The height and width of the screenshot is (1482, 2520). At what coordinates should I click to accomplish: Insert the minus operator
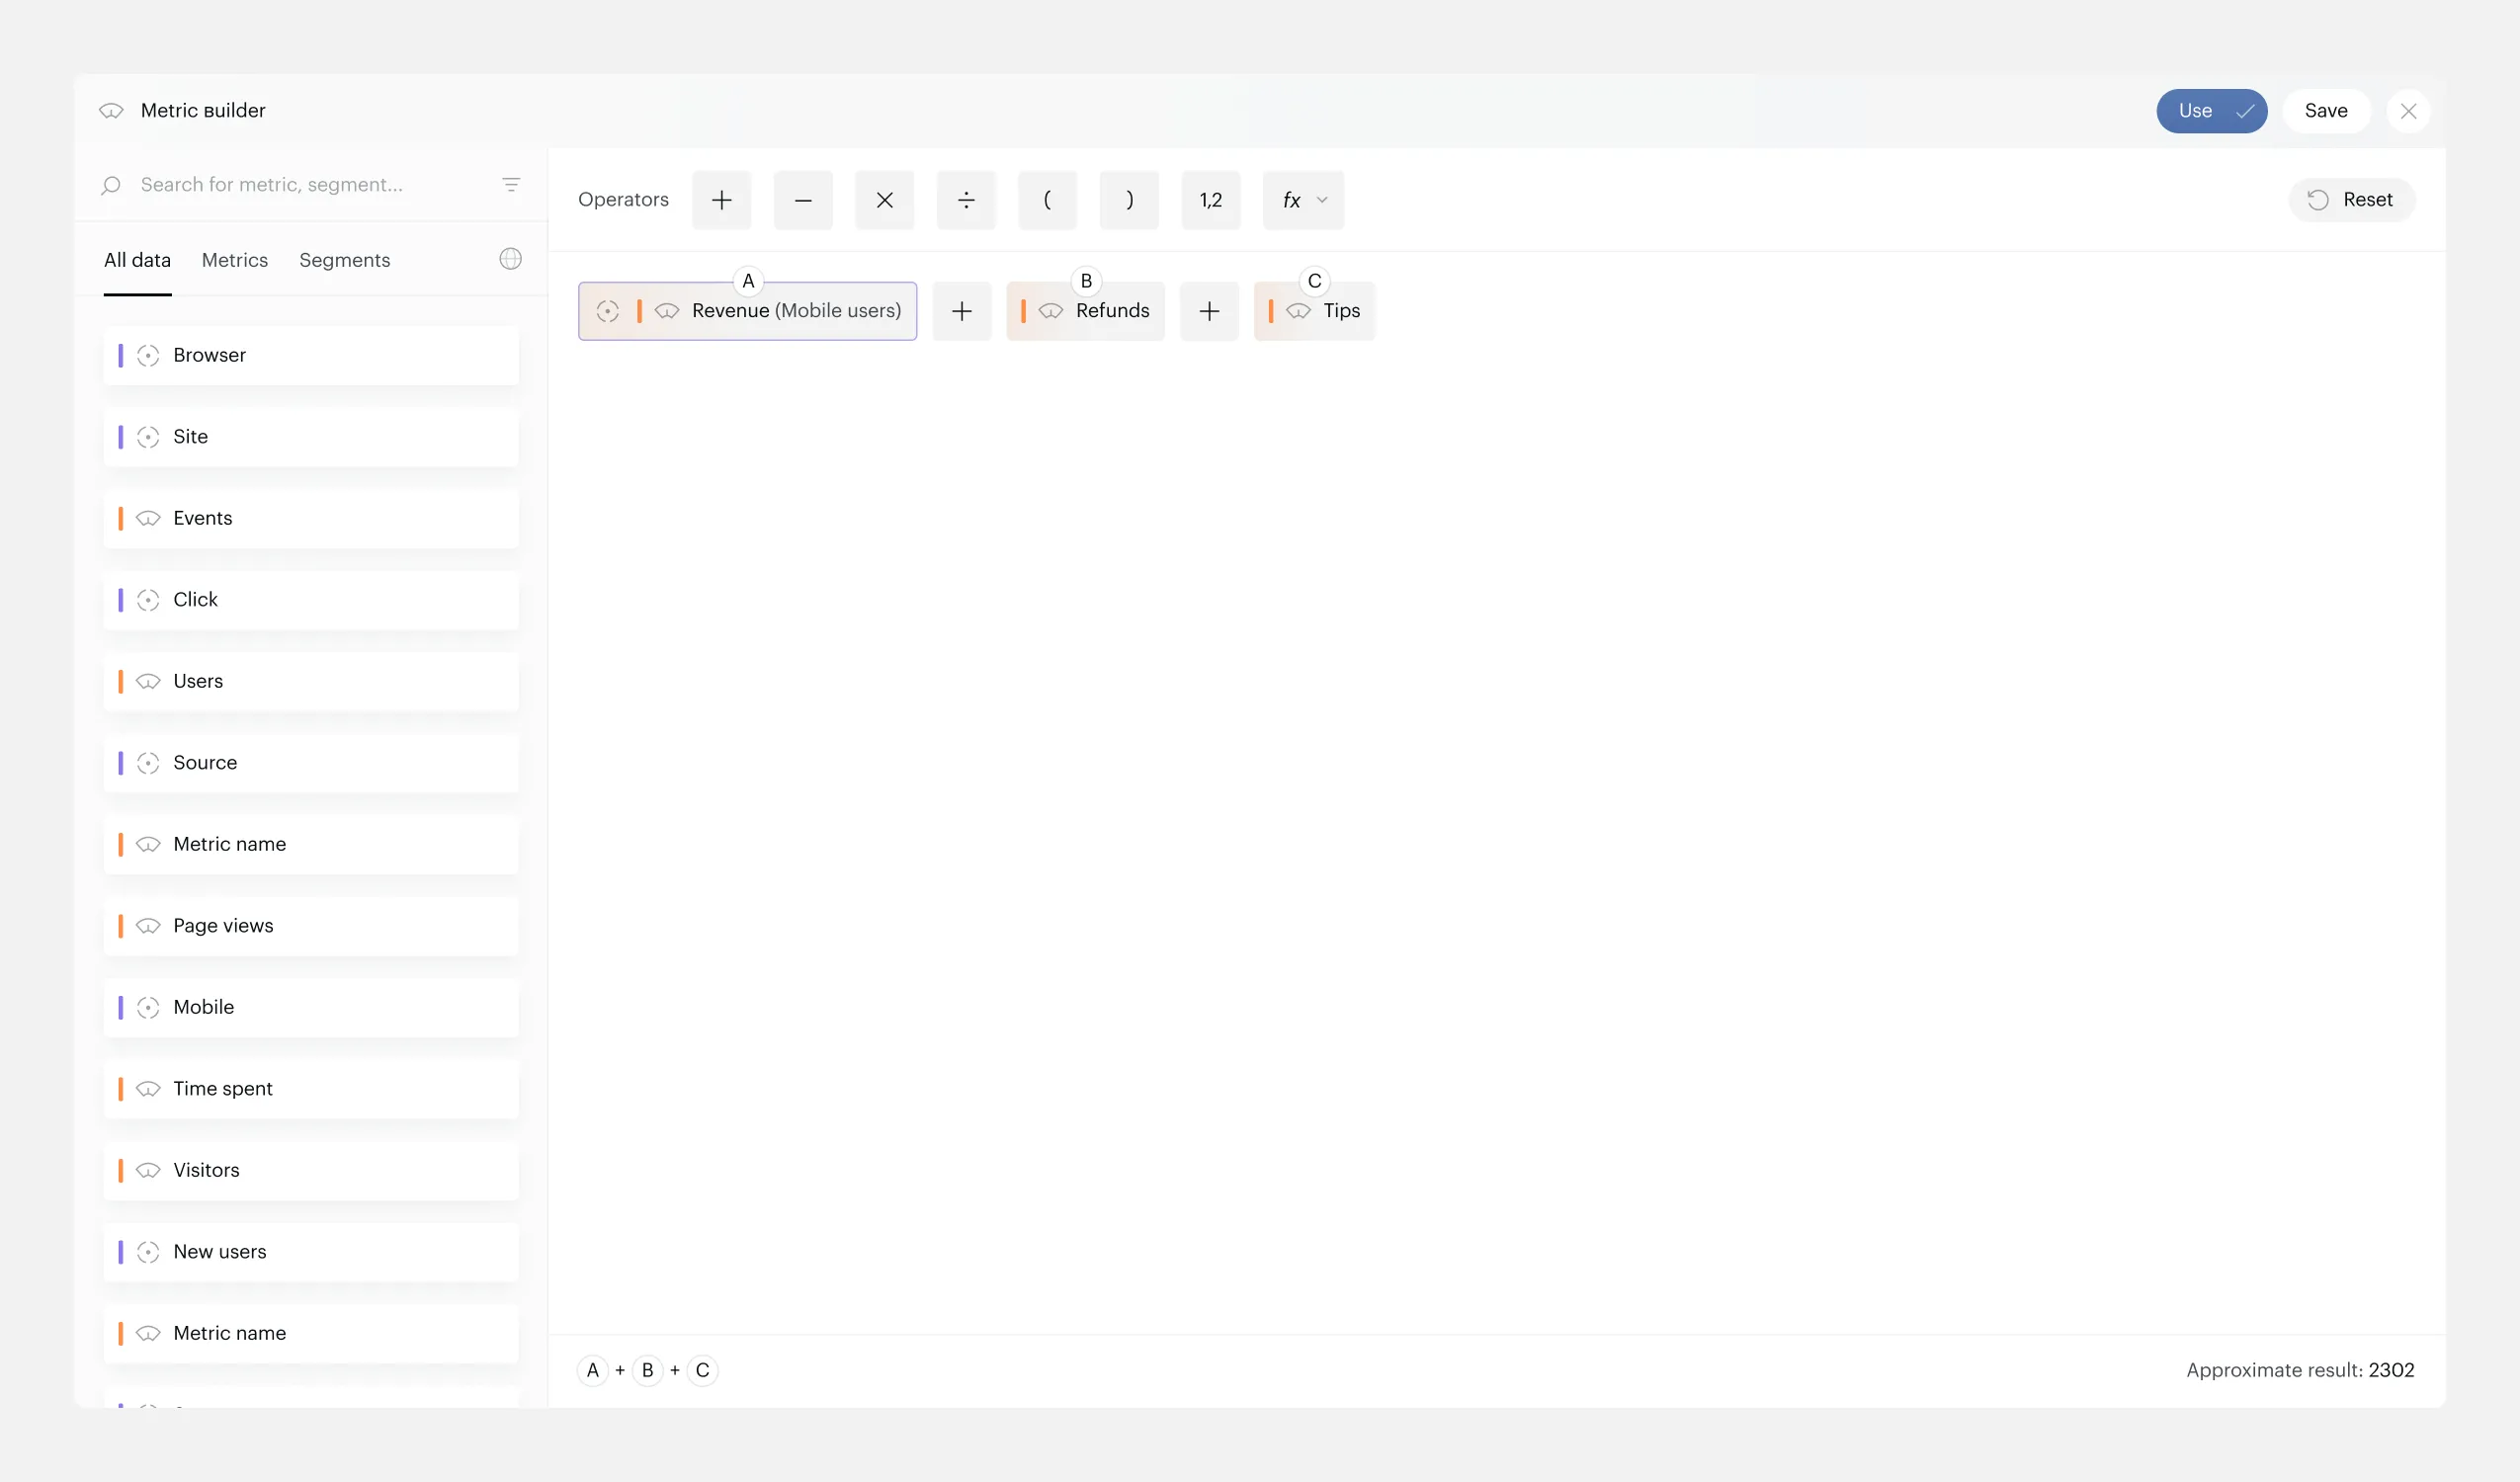(x=803, y=200)
